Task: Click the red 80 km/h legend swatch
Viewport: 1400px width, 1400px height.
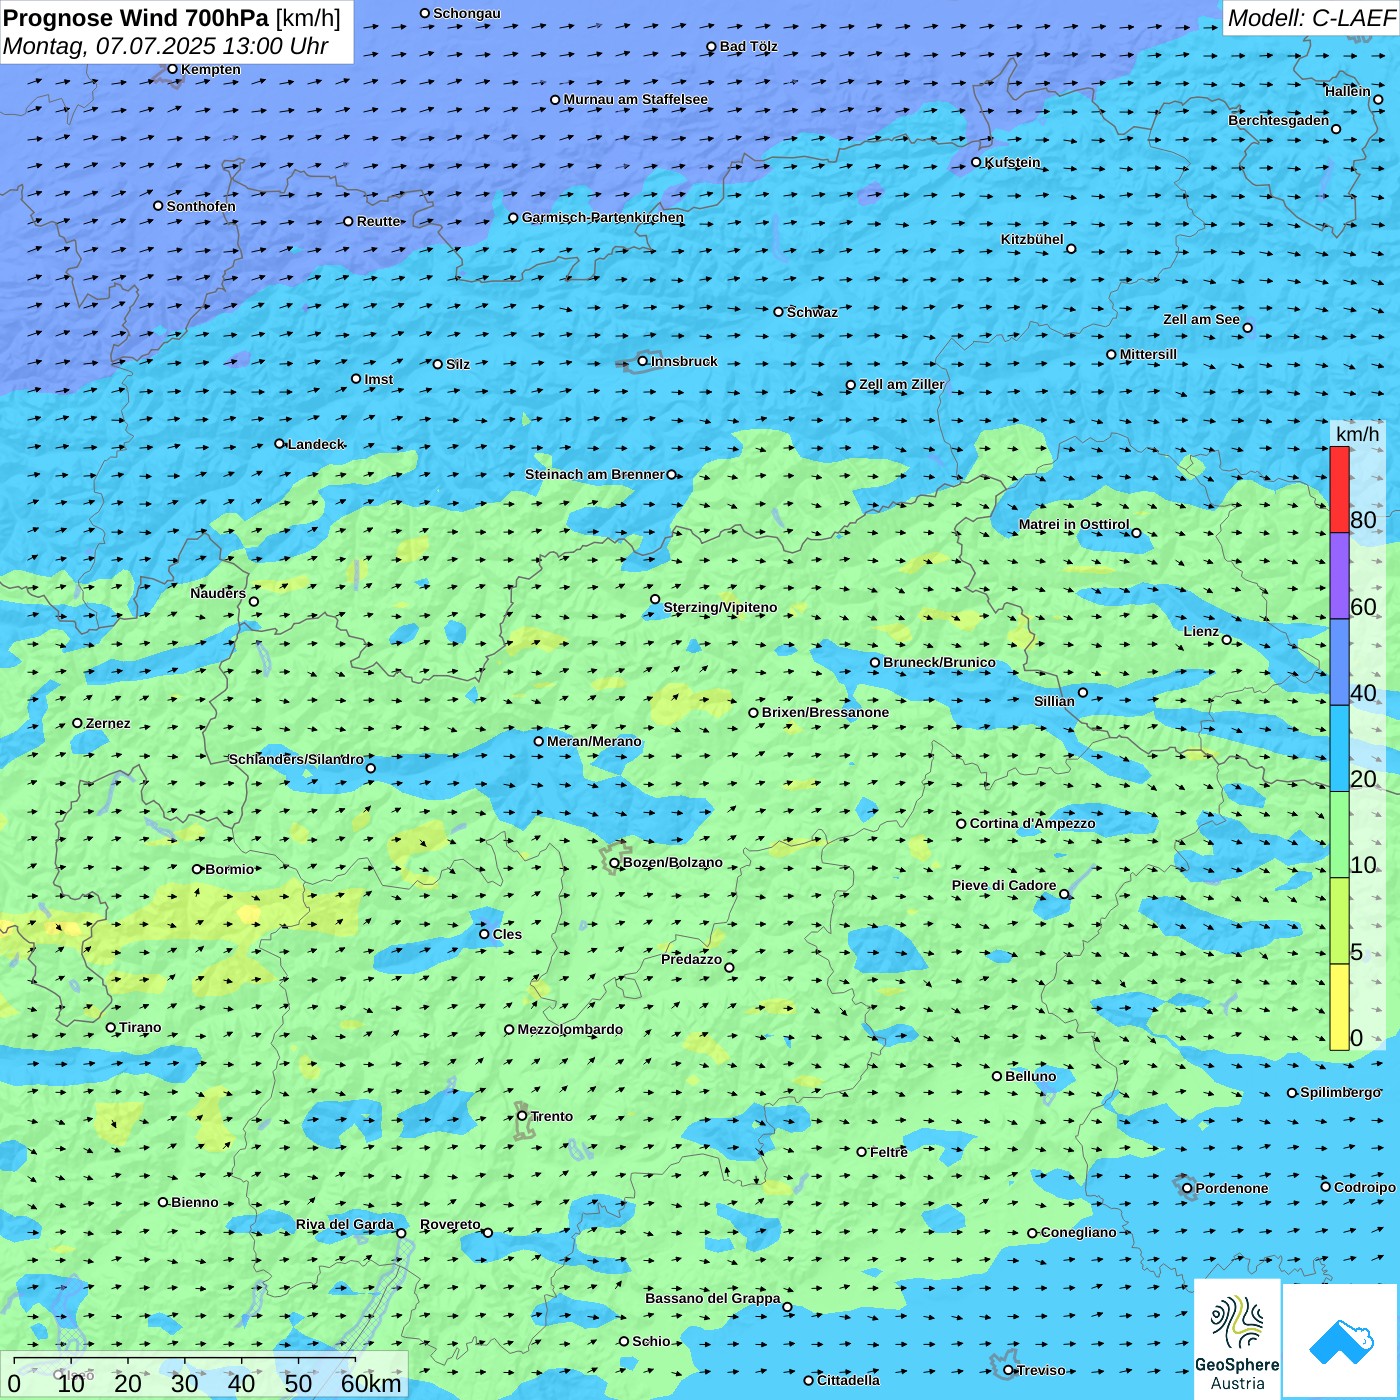Action: (1339, 489)
